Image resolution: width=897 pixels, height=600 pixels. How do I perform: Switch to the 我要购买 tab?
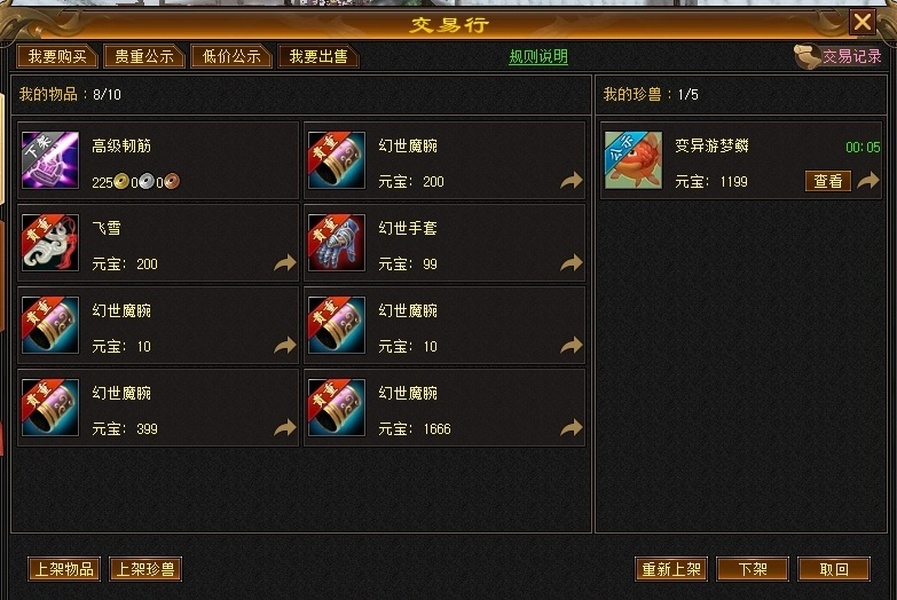tap(57, 56)
